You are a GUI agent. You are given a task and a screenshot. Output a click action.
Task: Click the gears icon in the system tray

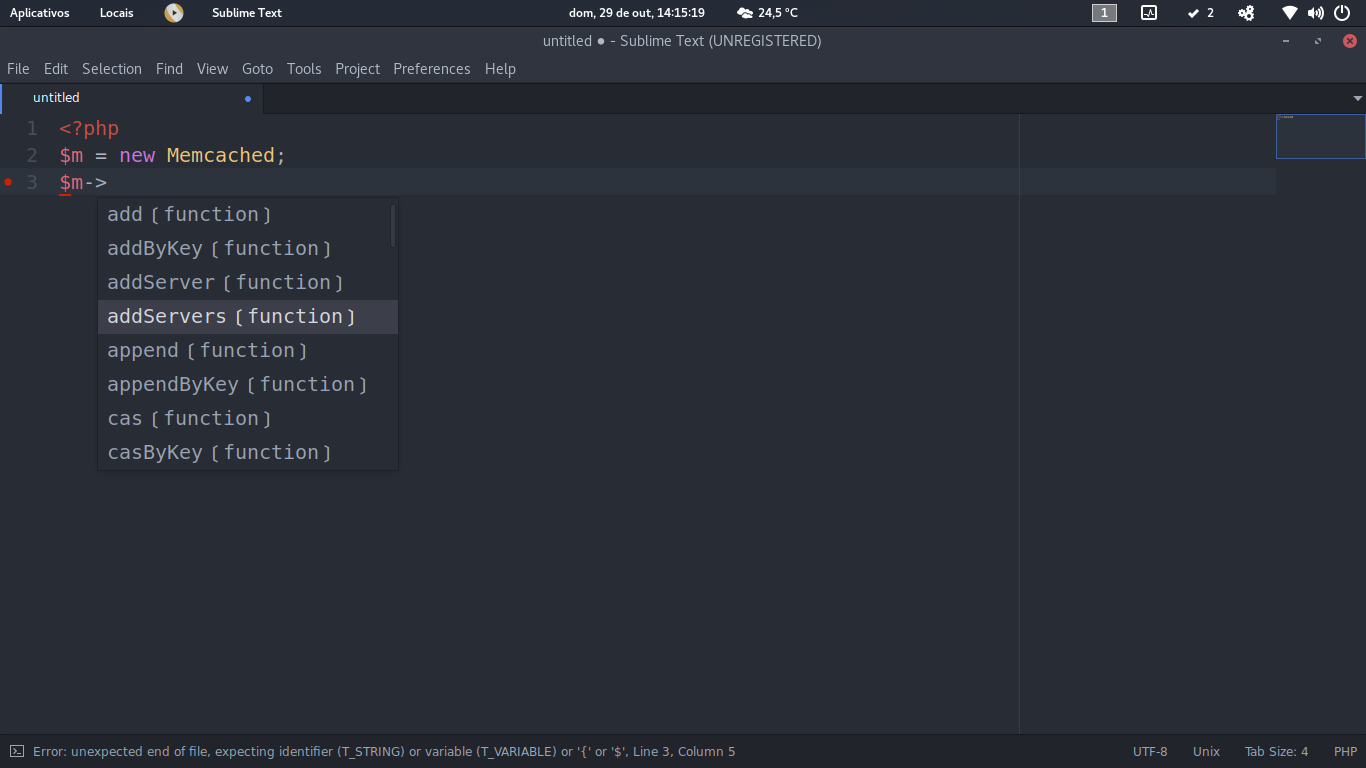pos(1246,13)
